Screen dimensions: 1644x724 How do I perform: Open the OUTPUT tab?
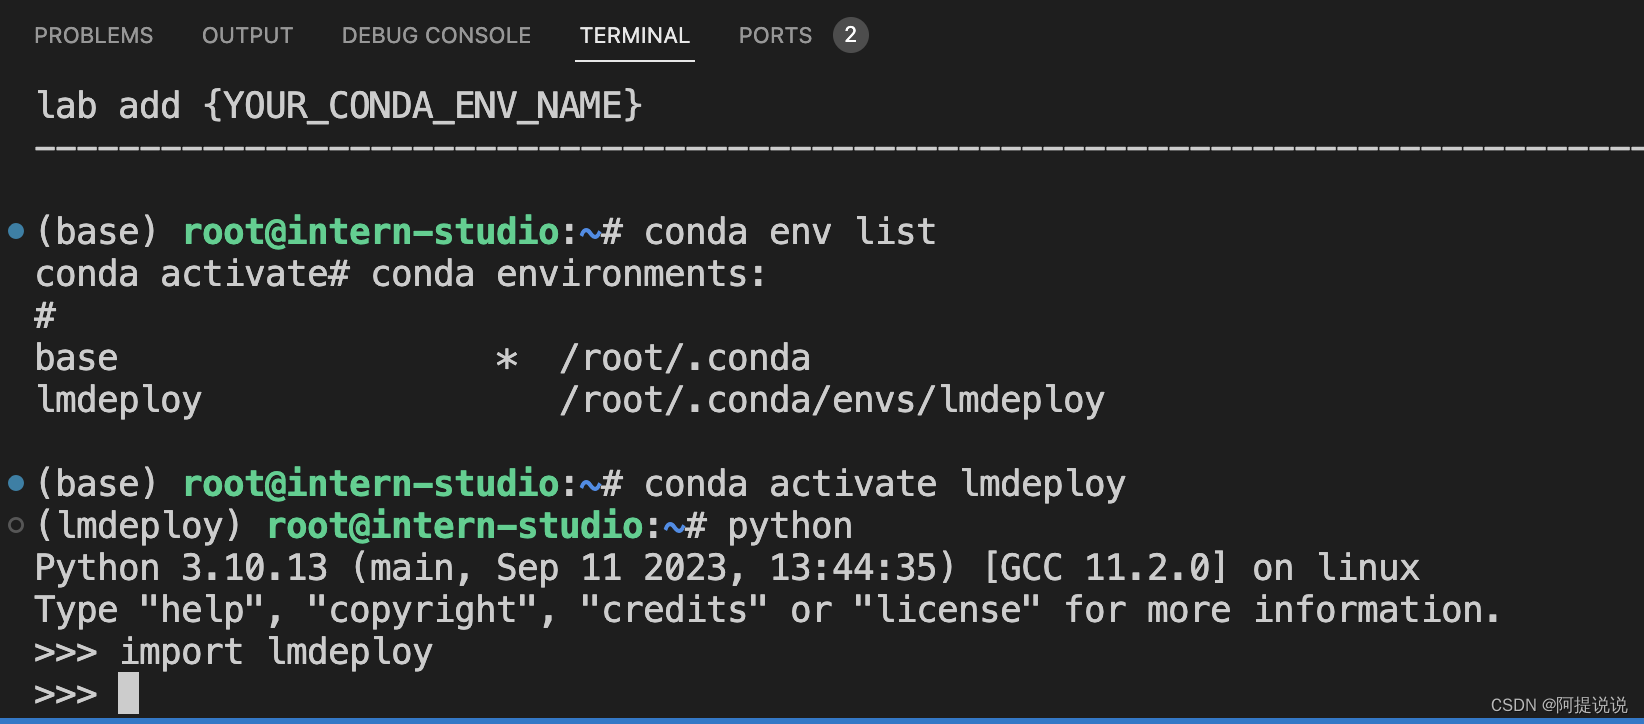tap(247, 36)
